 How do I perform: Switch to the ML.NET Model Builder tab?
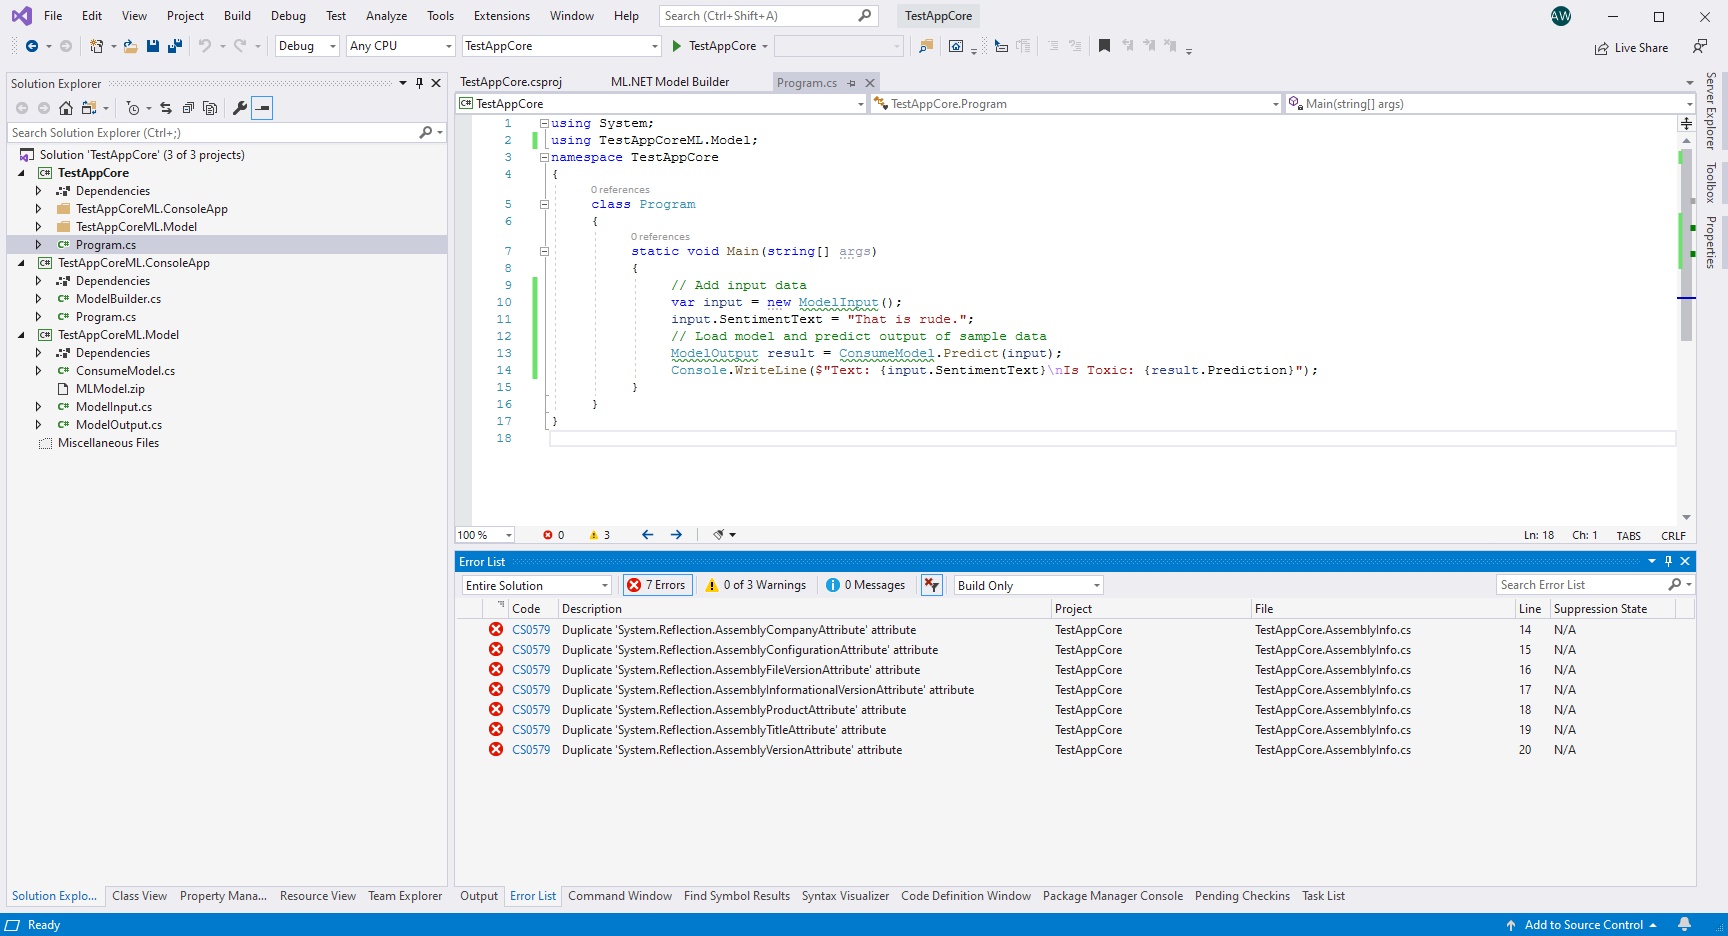pyautogui.click(x=670, y=82)
